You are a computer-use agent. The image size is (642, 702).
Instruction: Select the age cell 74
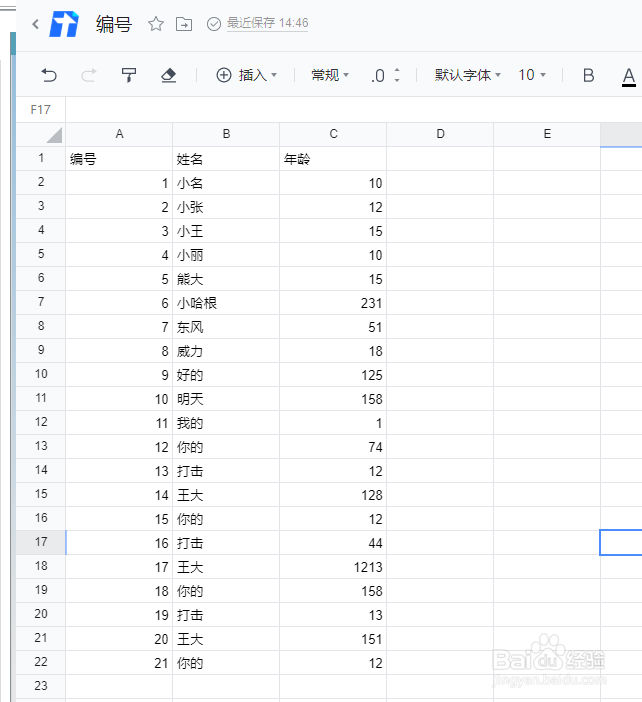333,447
